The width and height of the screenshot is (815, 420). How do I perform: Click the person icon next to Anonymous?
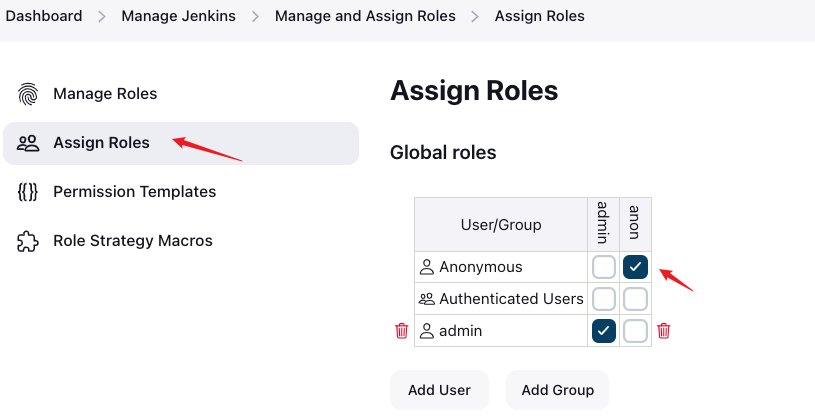pyautogui.click(x=427, y=267)
